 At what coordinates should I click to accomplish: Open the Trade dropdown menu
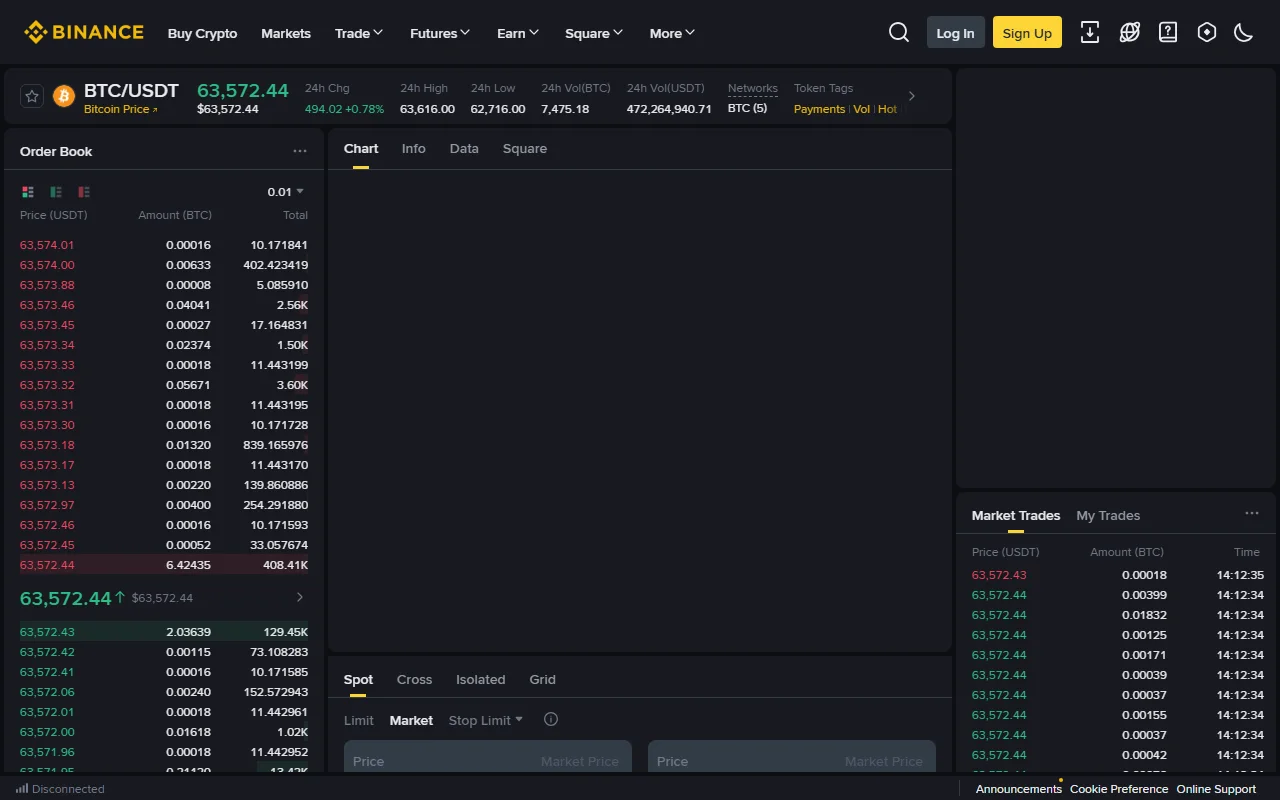coord(359,33)
